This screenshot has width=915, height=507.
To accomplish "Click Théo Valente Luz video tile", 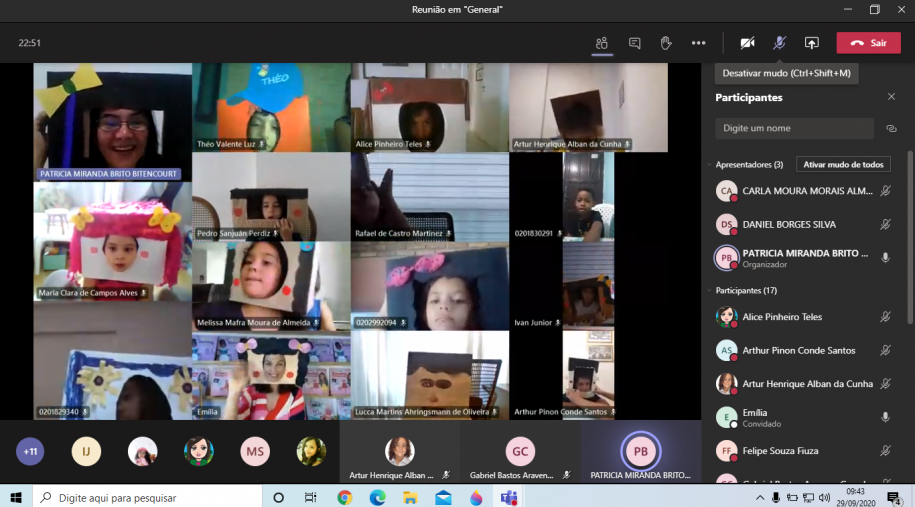I will click(x=271, y=107).
